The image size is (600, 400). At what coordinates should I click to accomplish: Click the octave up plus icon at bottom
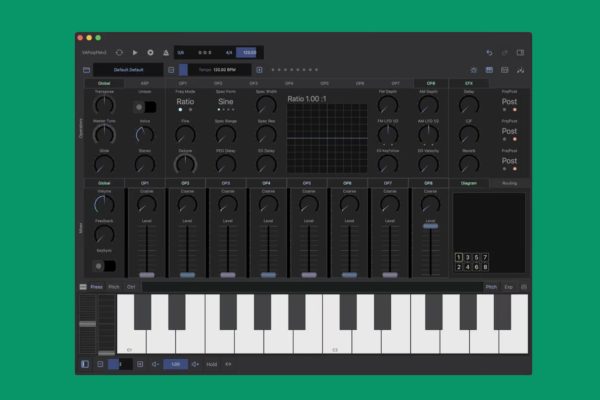(140, 364)
